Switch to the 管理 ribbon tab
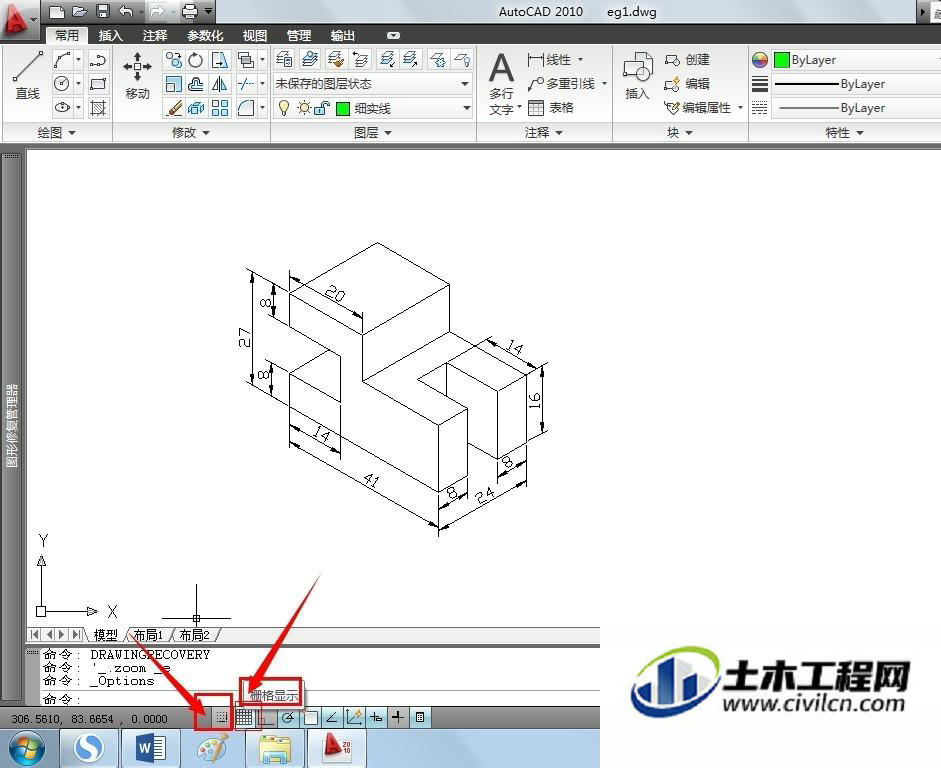This screenshot has width=941, height=768. (299, 35)
